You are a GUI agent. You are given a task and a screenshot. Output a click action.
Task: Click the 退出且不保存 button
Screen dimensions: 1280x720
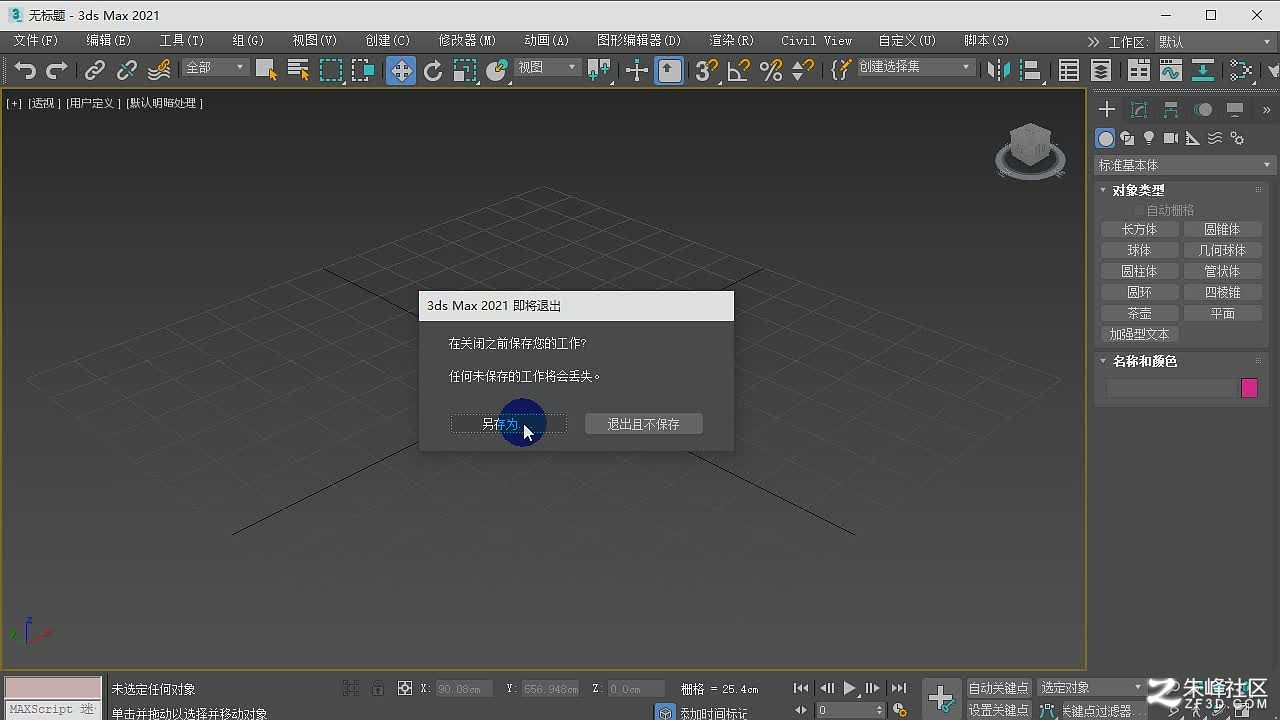click(643, 424)
